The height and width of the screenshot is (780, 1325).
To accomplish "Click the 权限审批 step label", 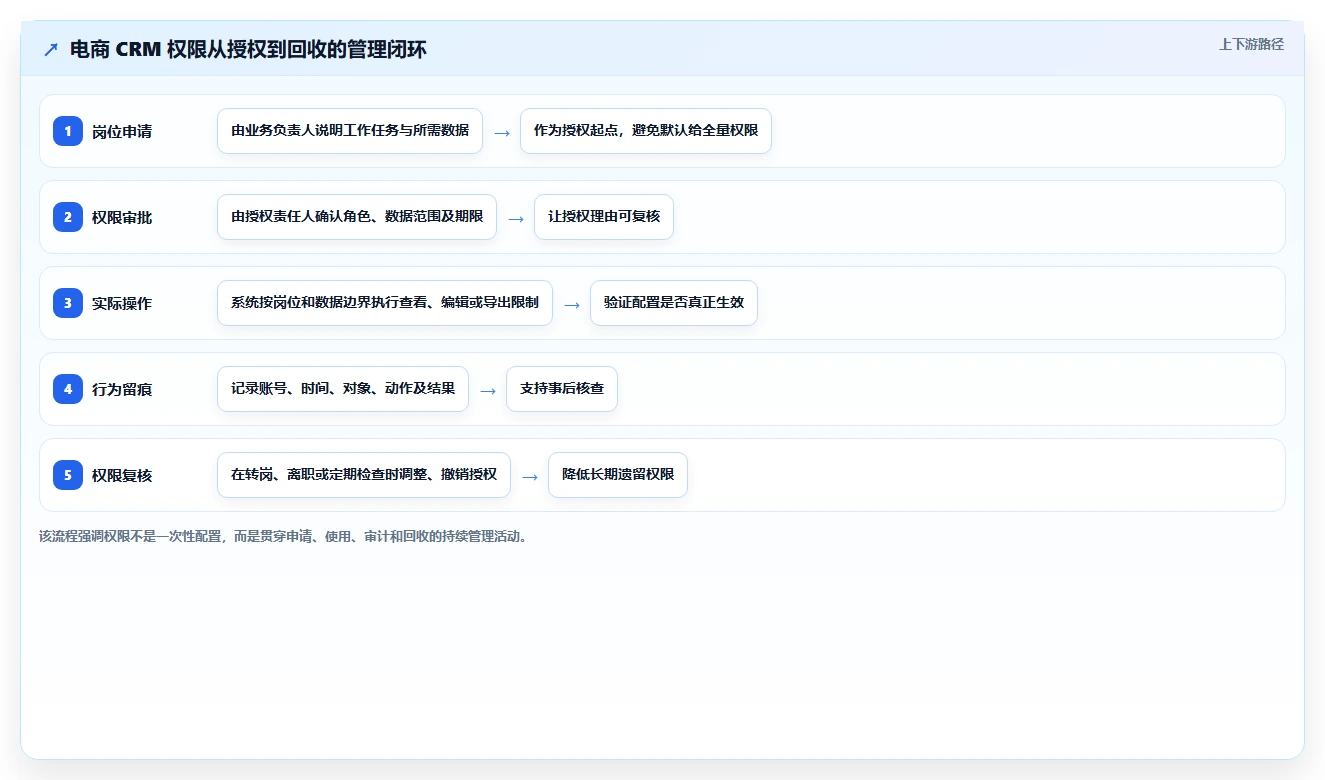I will click(122, 217).
